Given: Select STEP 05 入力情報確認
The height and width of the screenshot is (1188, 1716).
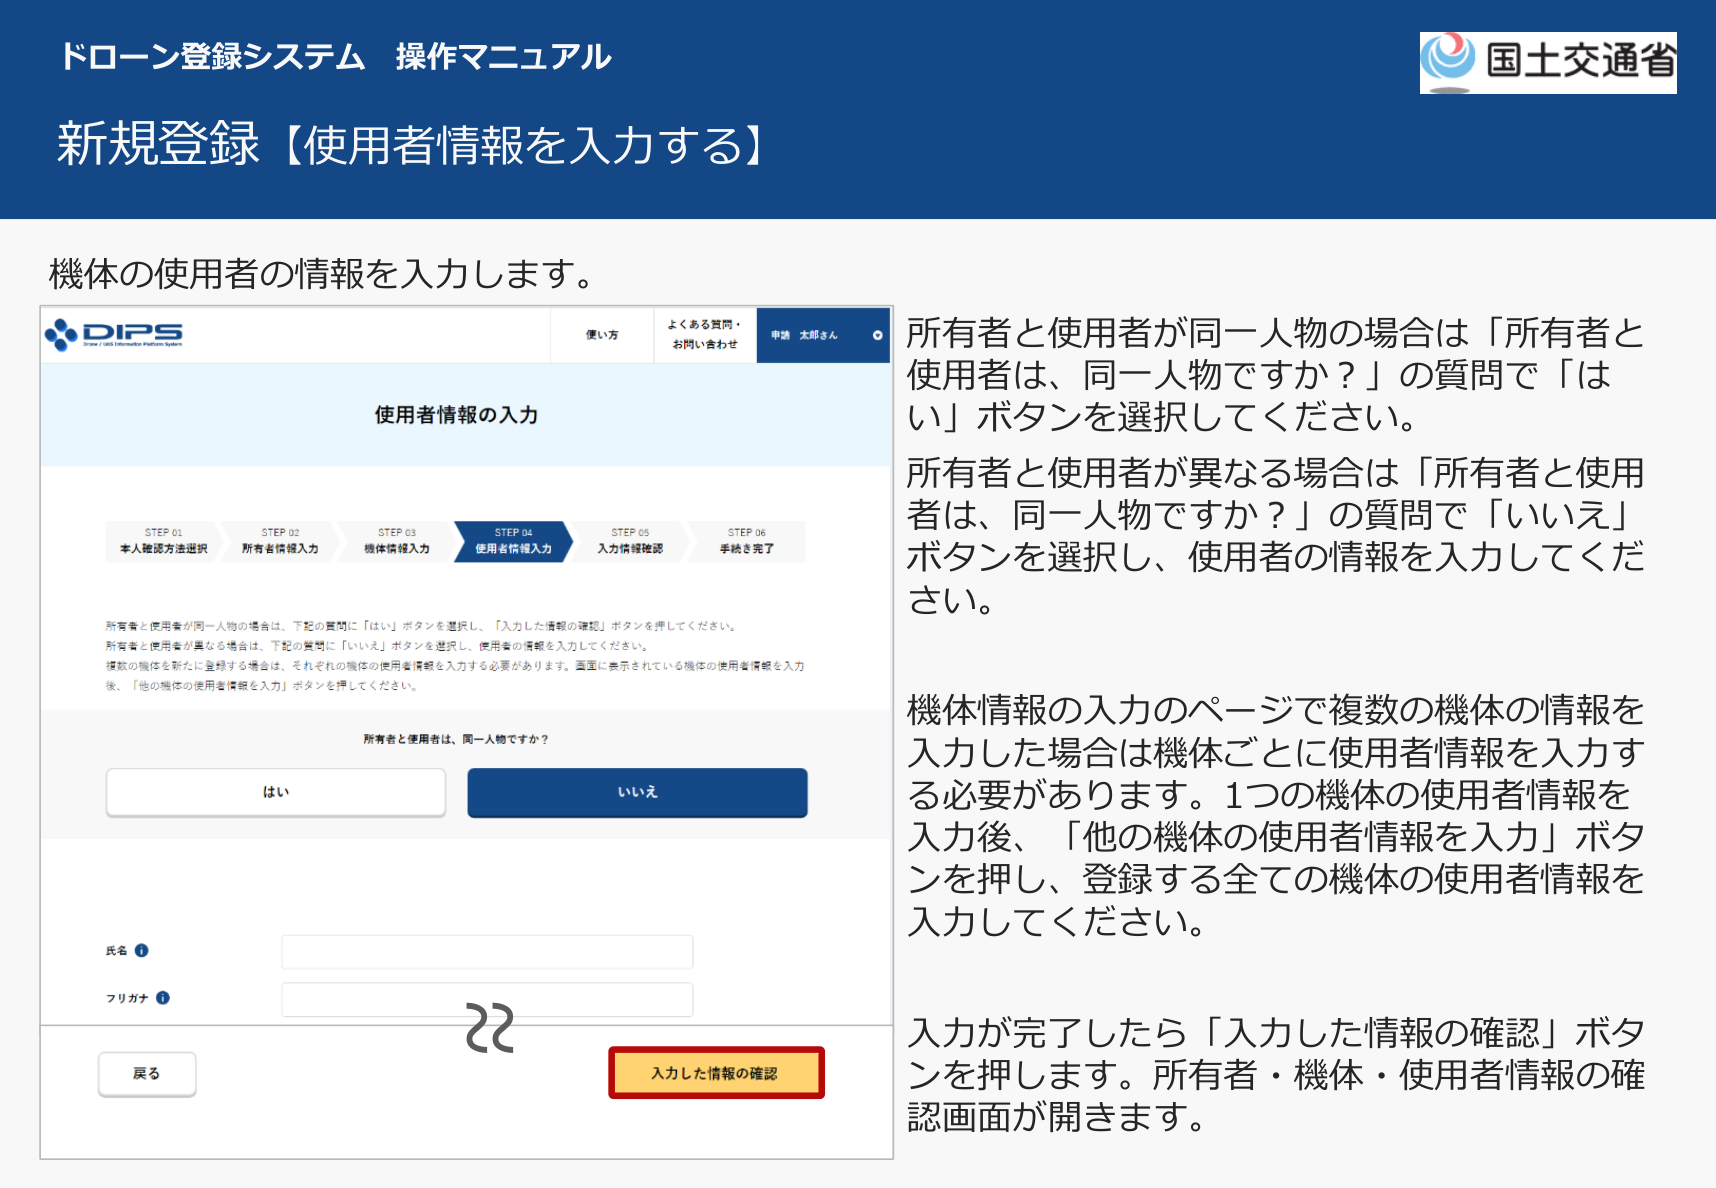Looking at the screenshot, I should [x=630, y=541].
